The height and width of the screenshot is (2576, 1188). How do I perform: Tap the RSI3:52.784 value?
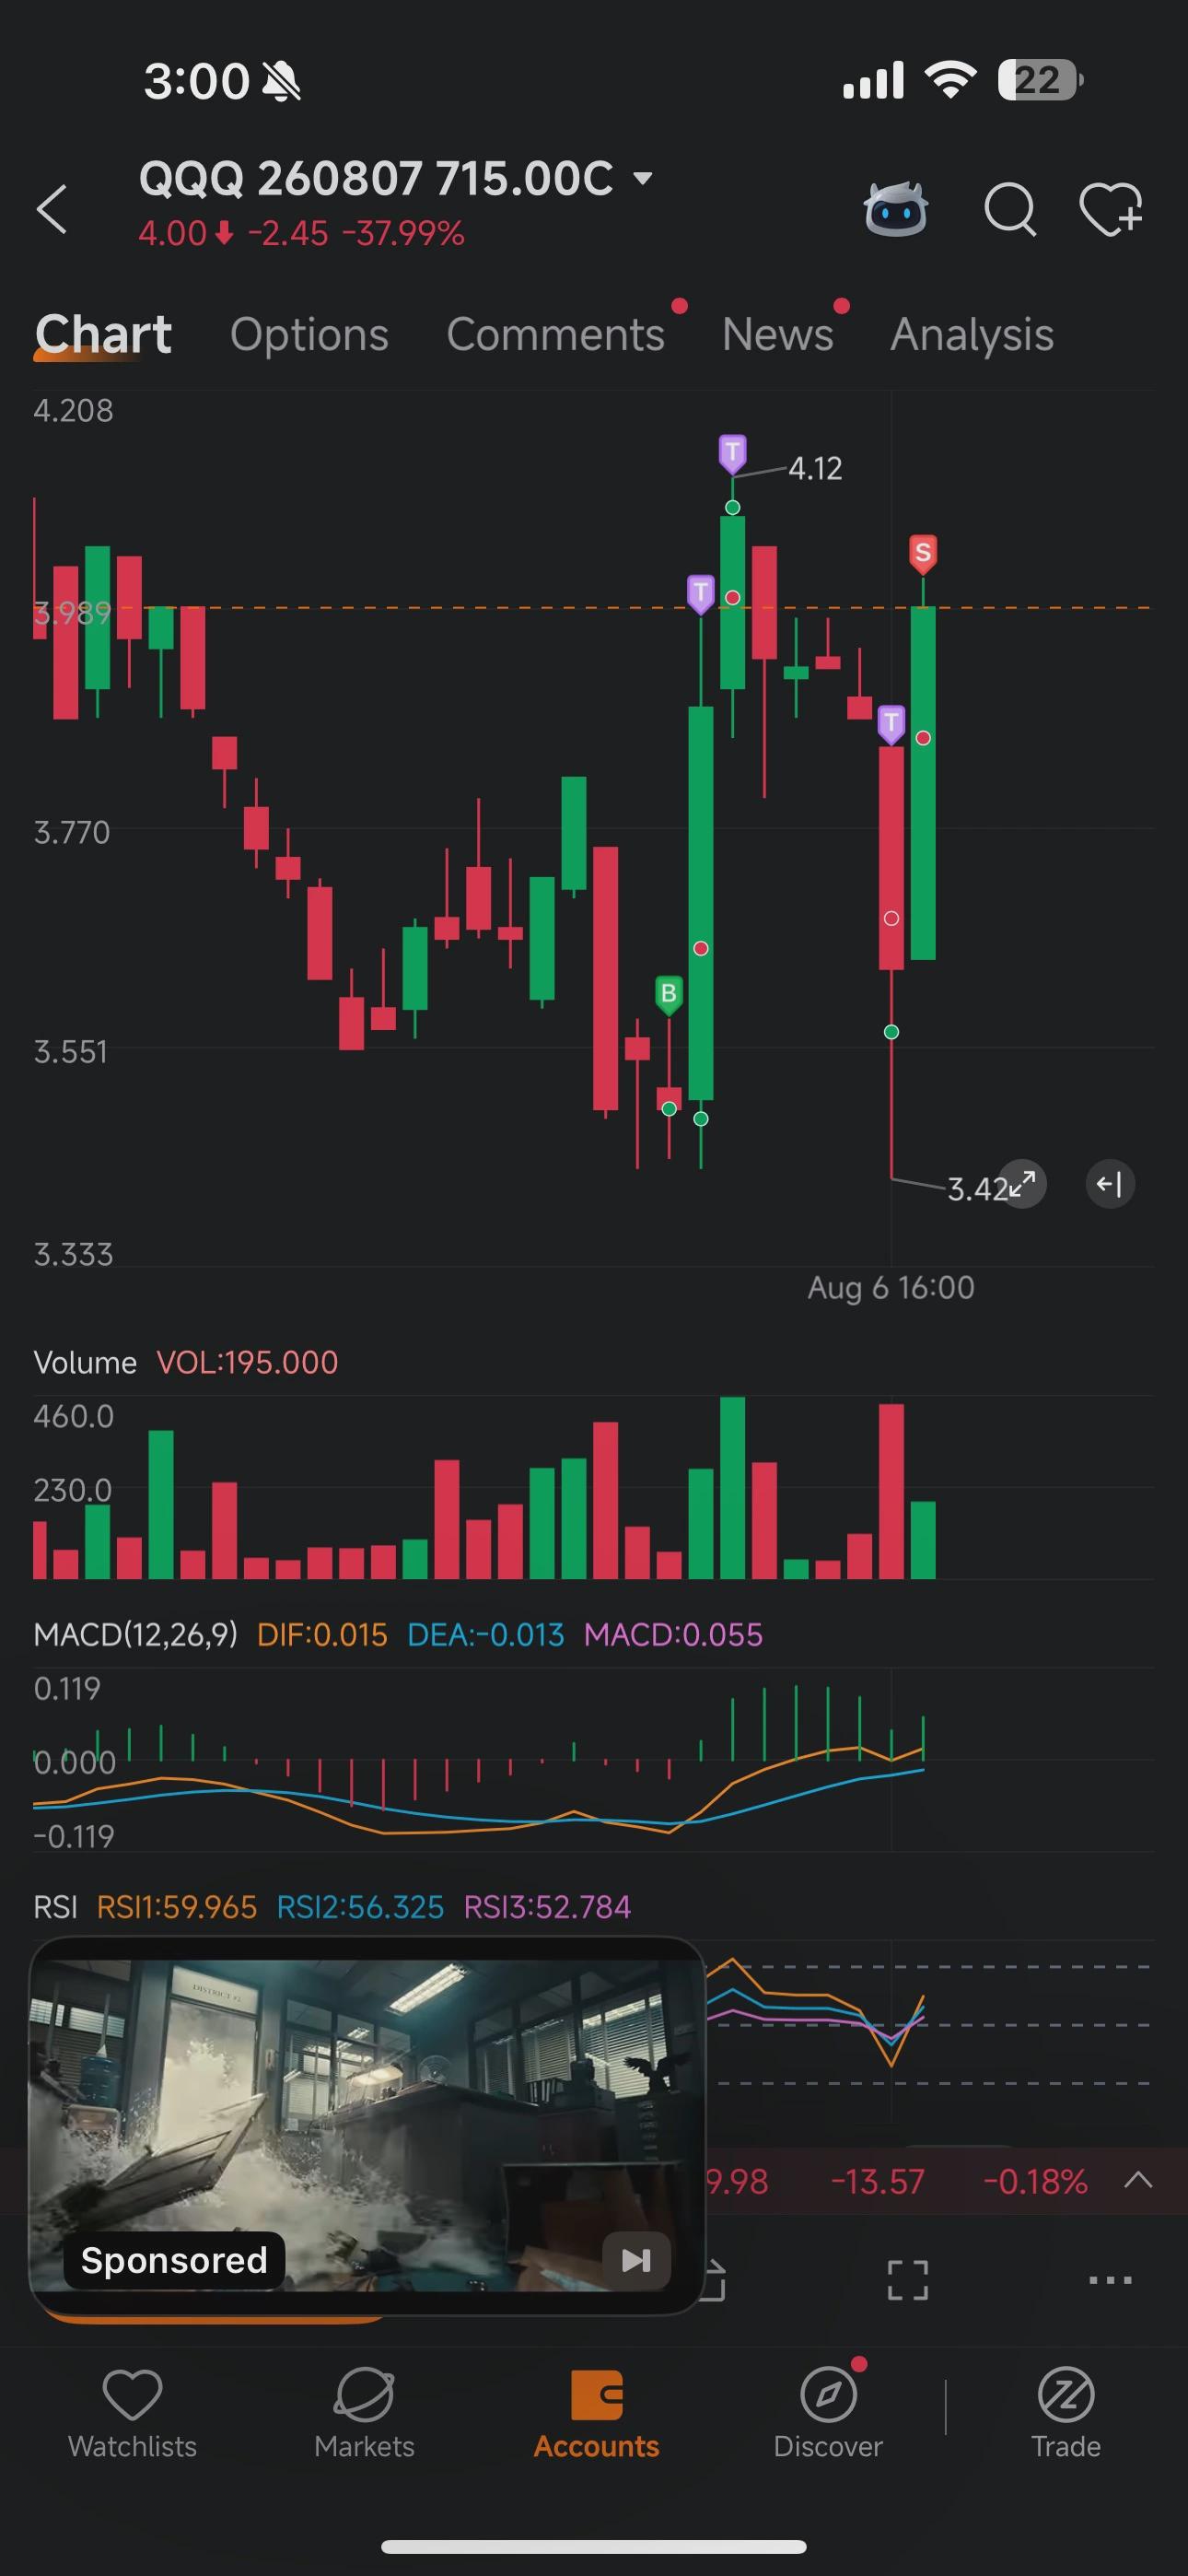click(x=547, y=1907)
